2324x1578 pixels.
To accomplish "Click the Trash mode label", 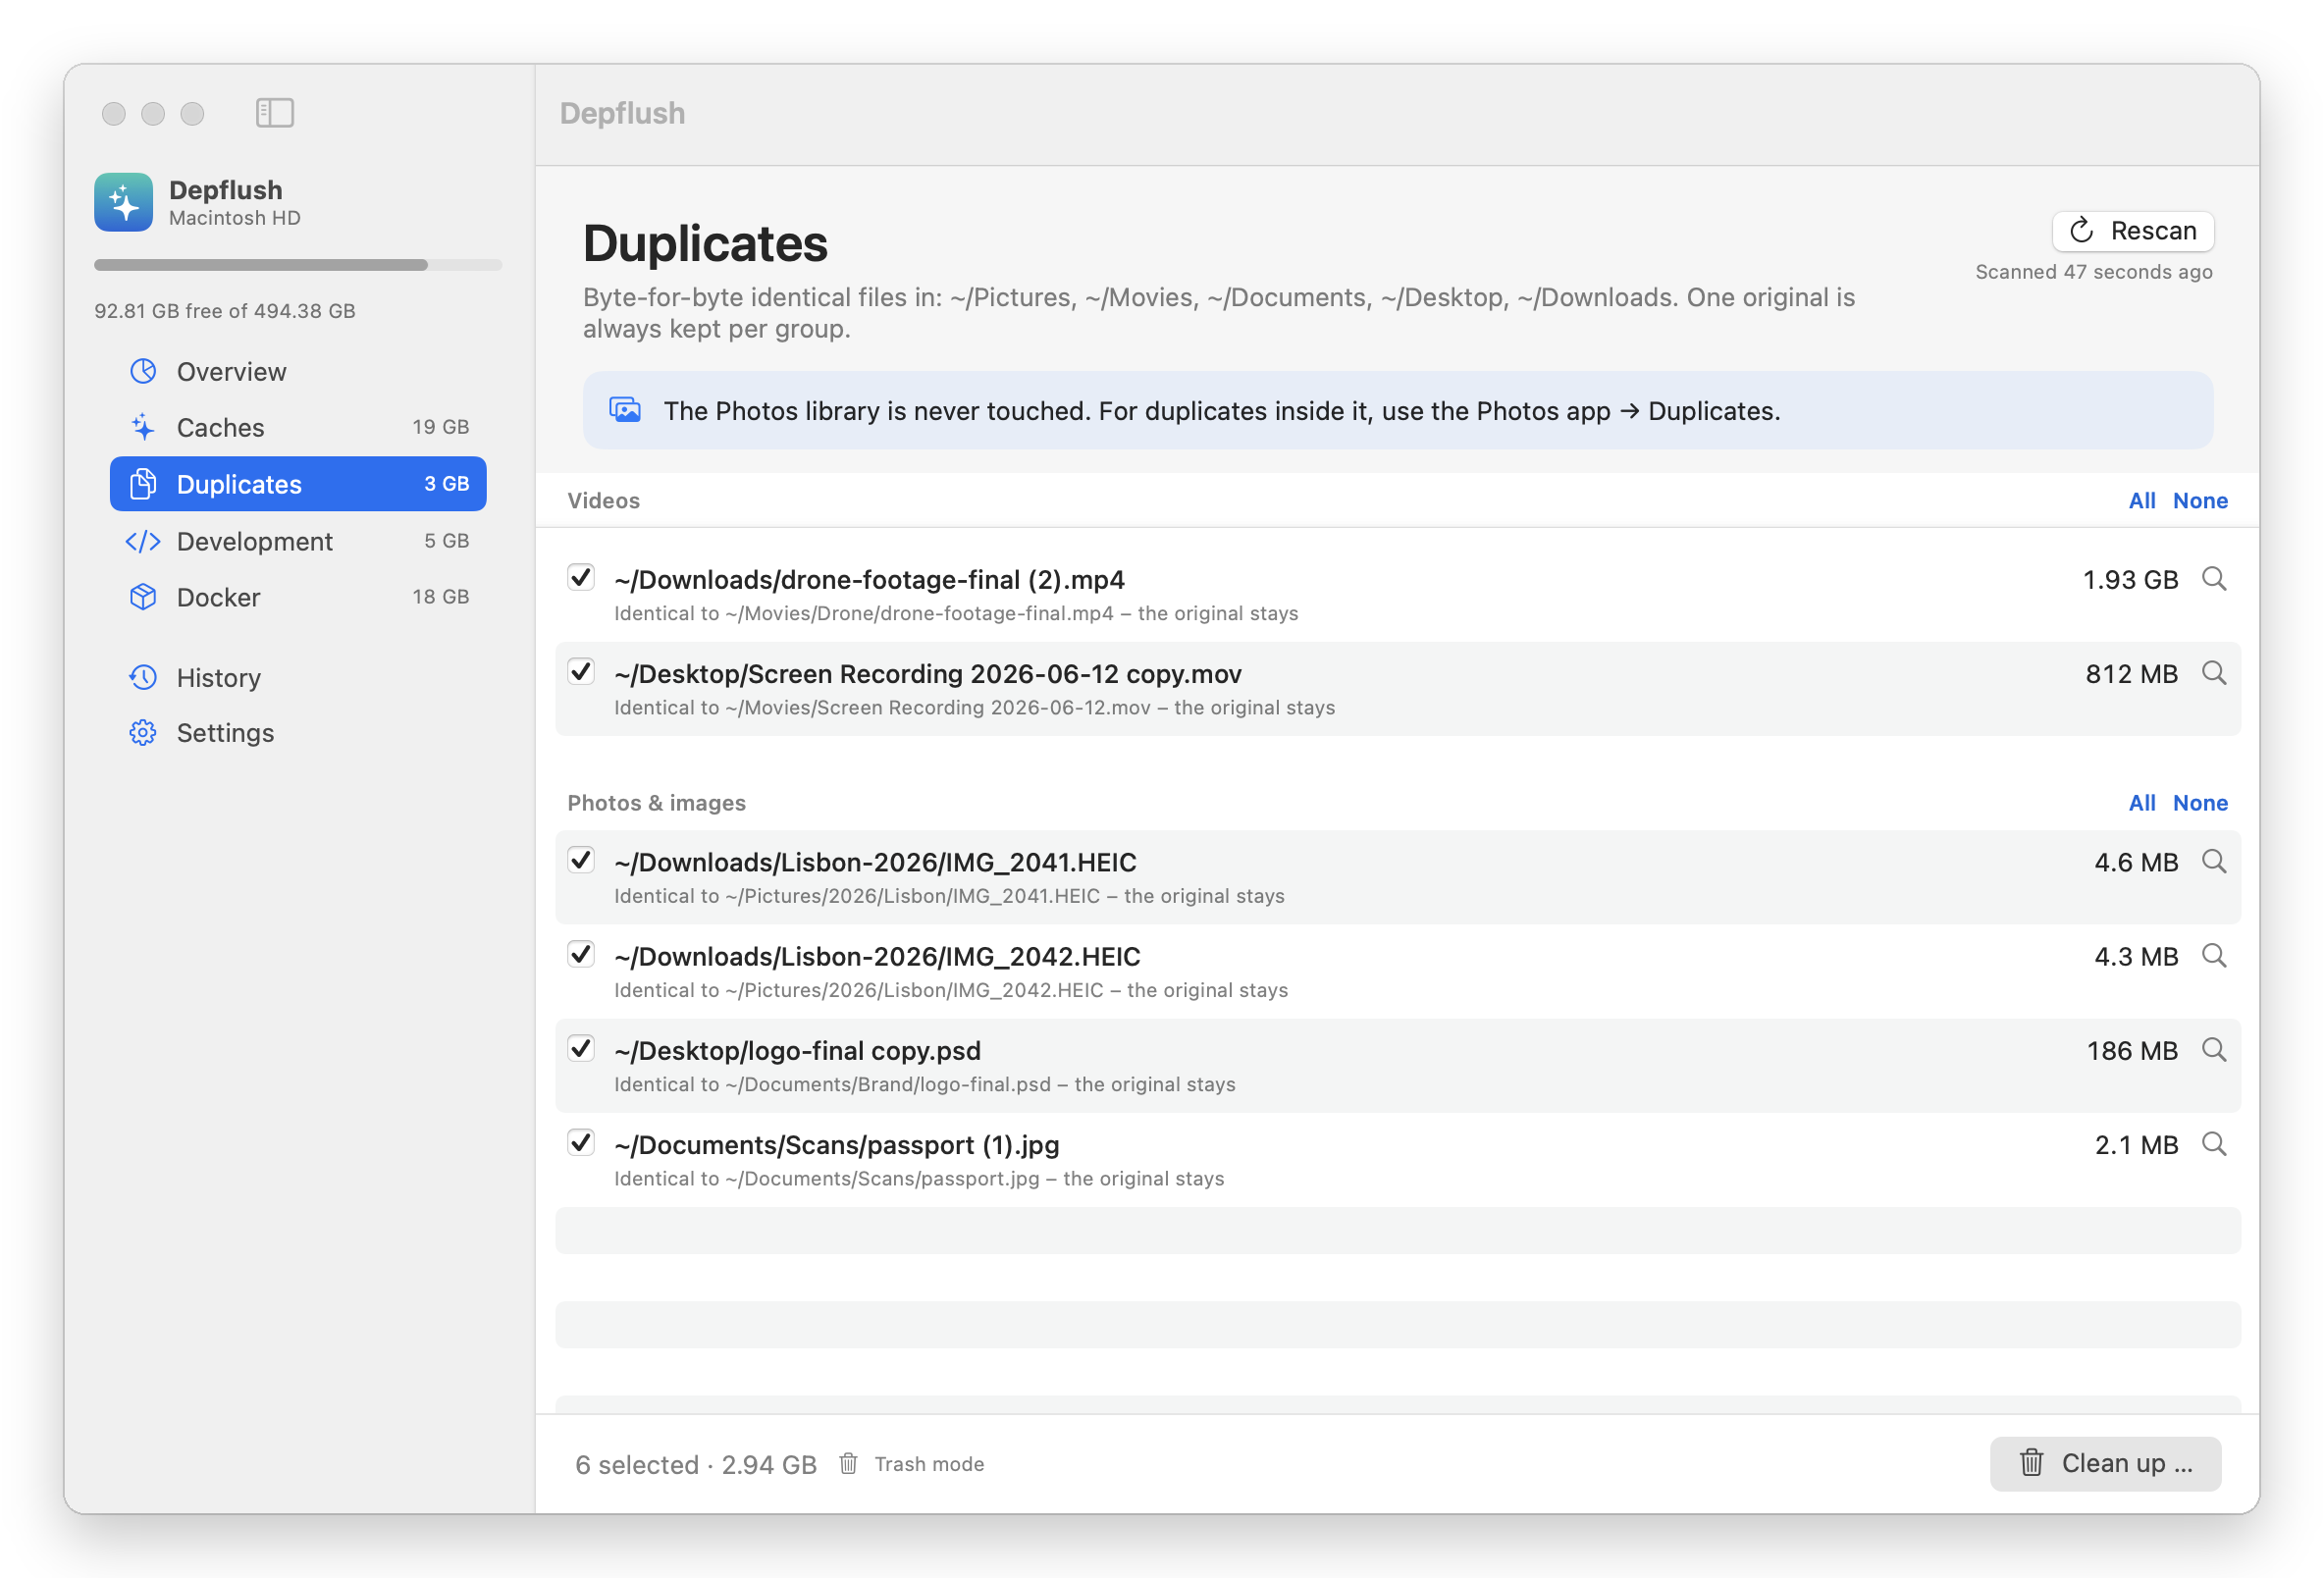I will pyautogui.click(x=929, y=1464).
